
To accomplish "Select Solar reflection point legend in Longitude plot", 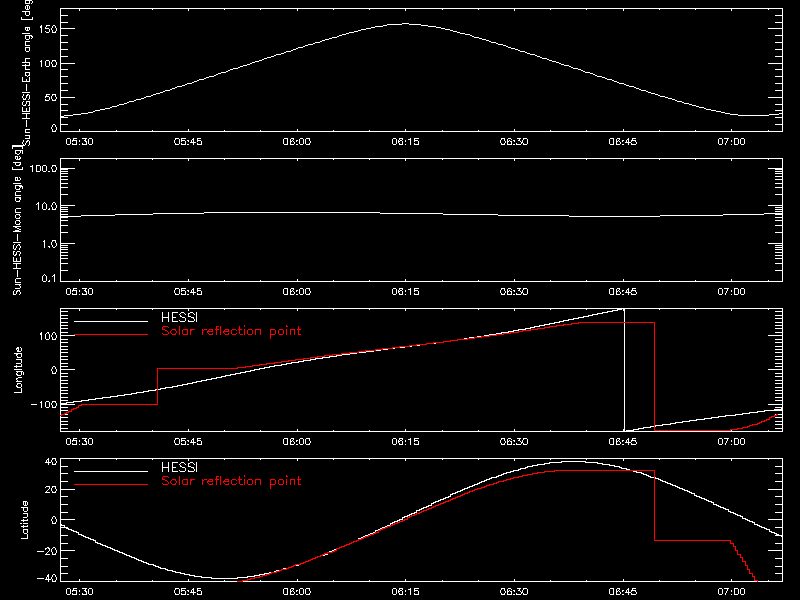I will click(x=231, y=331).
